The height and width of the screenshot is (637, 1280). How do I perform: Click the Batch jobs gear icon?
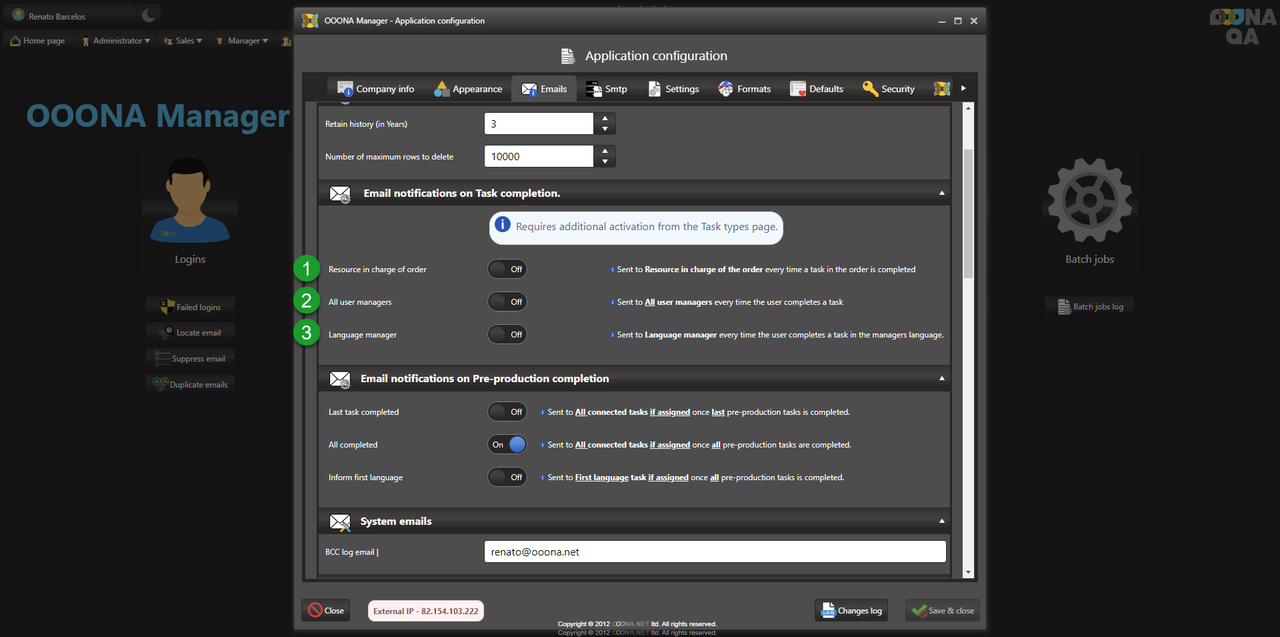[1089, 200]
